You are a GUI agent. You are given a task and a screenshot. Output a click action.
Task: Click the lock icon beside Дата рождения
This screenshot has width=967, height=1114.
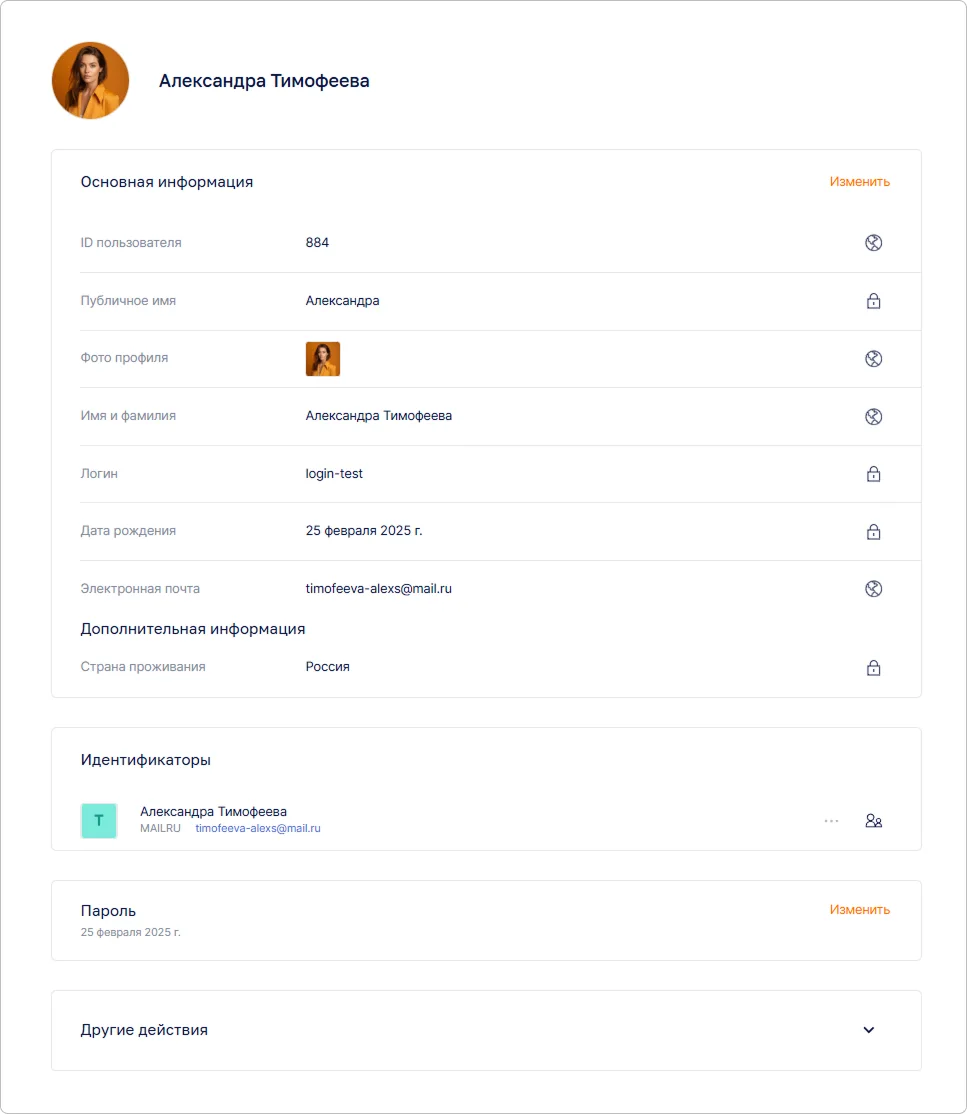pos(873,532)
